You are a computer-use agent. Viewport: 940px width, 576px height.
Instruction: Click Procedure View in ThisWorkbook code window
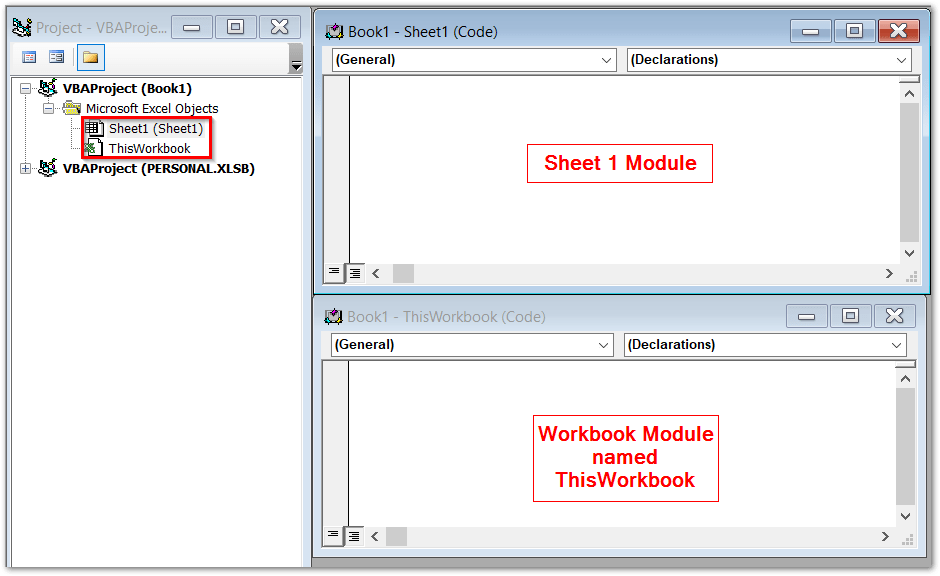pyautogui.click(x=333, y=537)
